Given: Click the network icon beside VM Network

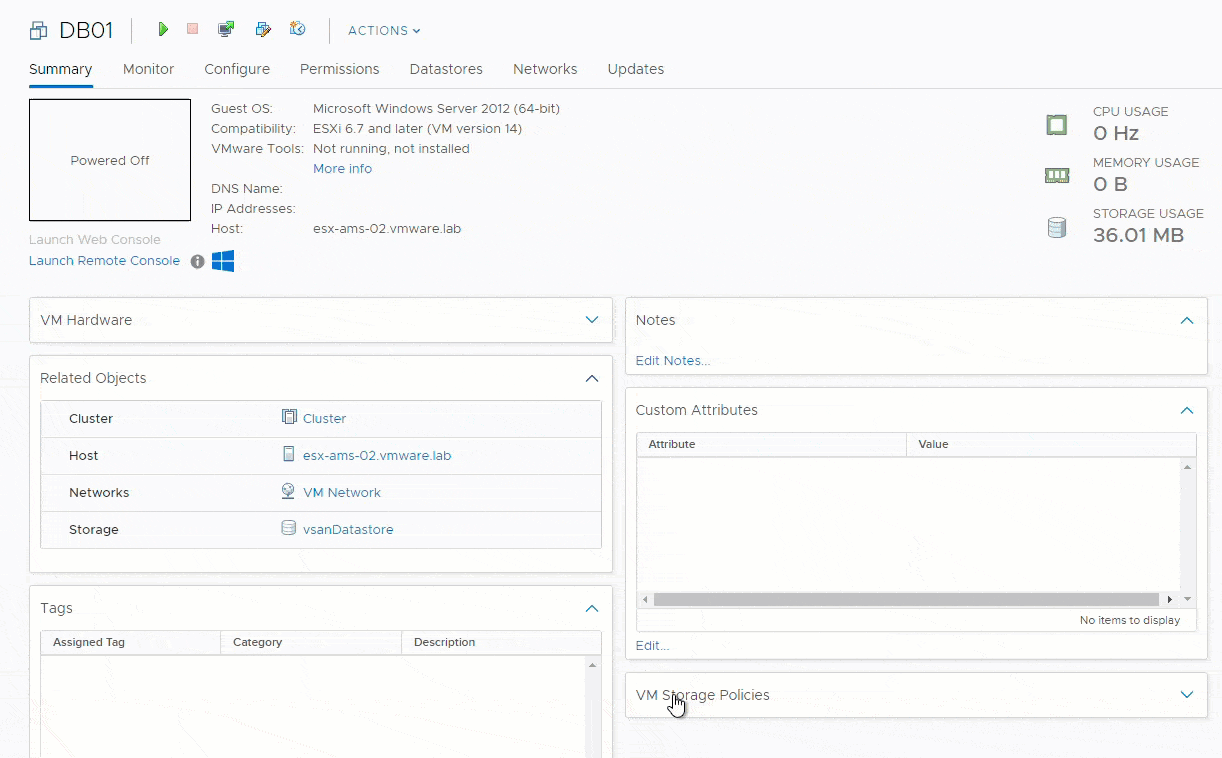Looking at the screenshot, I should point(289,492).
